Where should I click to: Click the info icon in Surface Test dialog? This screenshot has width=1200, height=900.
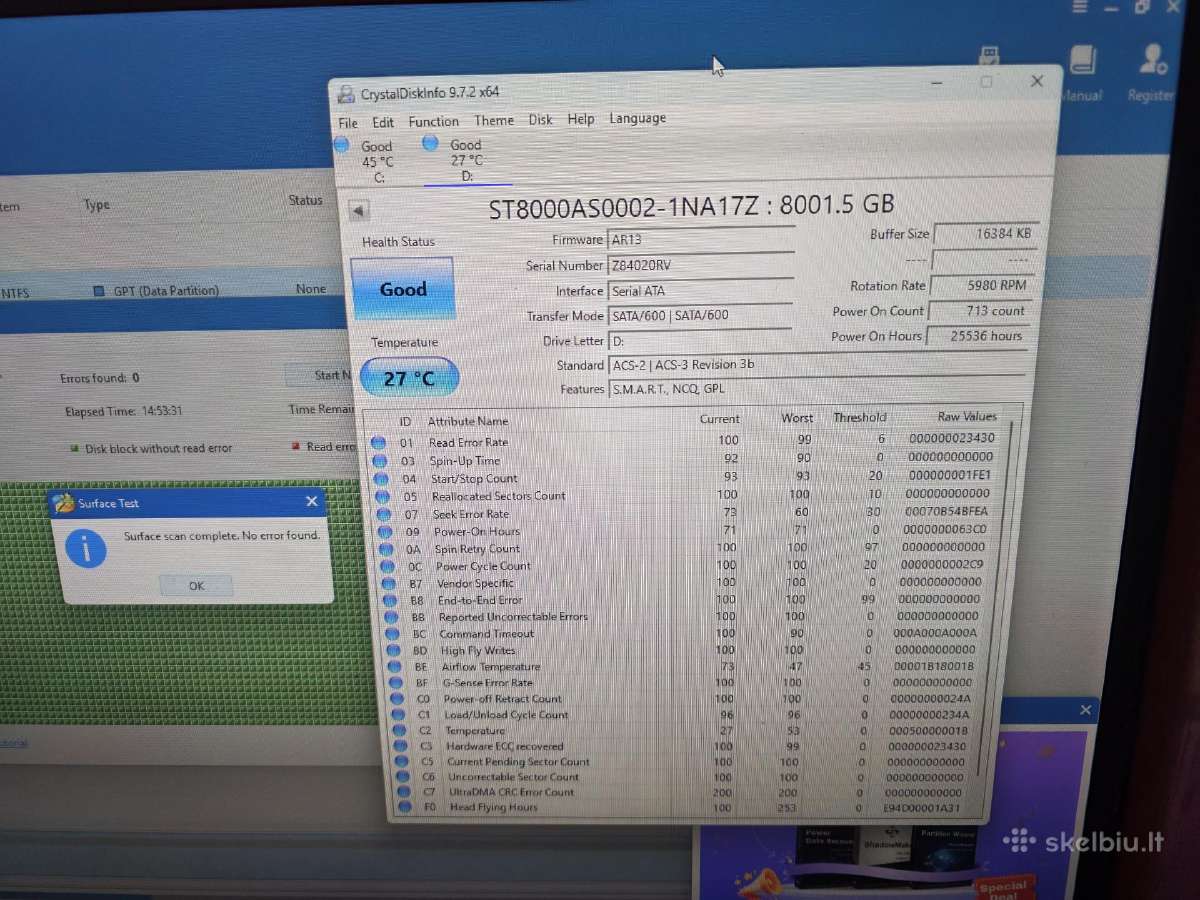click(x=86, y=548)
